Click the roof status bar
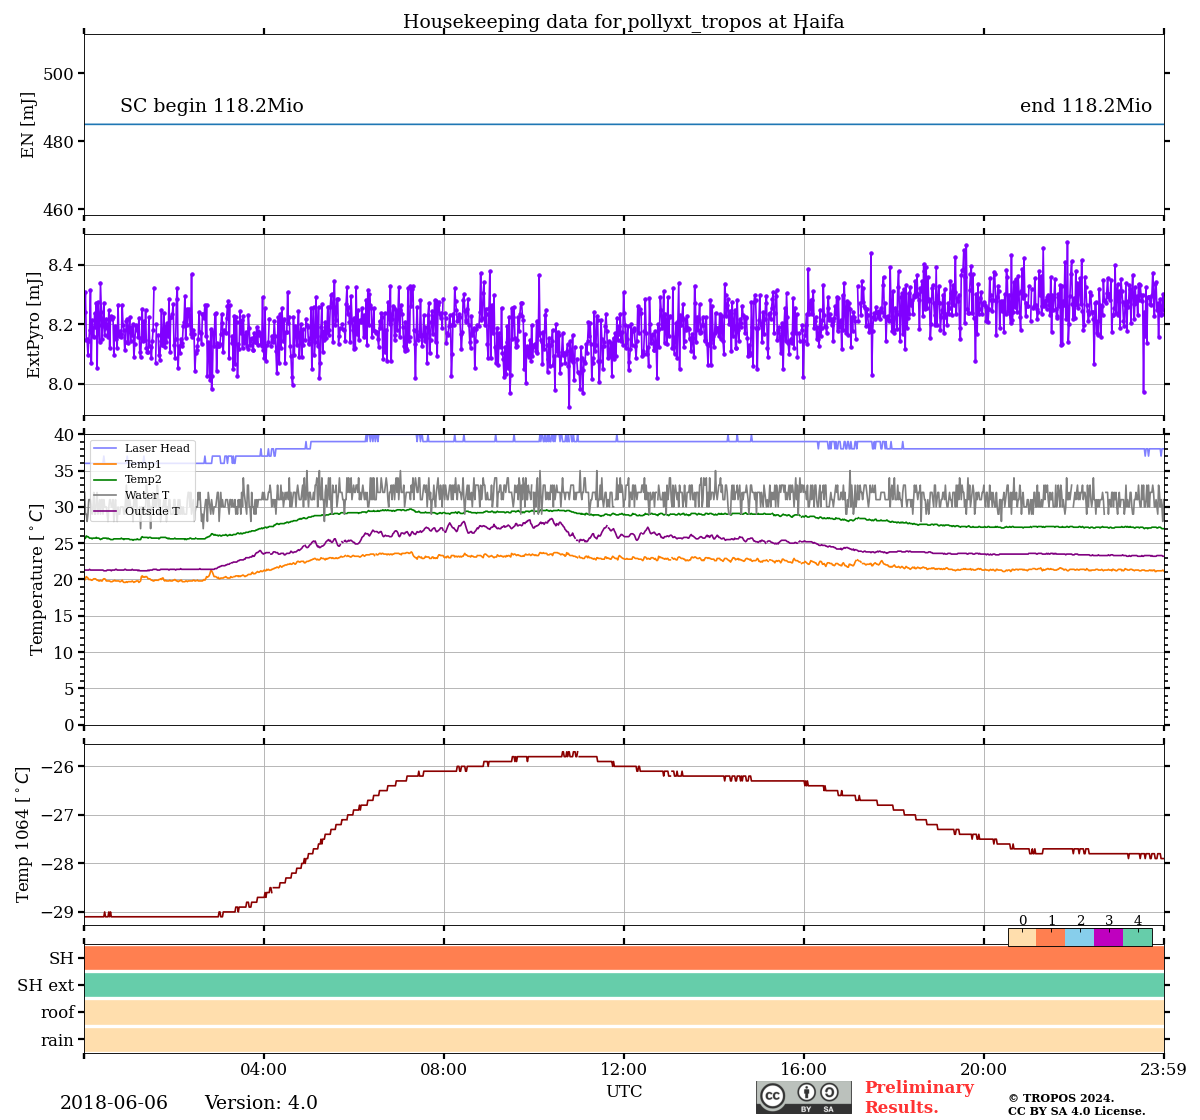This screenshot has height=1120, width=1200. (624, 1012)
